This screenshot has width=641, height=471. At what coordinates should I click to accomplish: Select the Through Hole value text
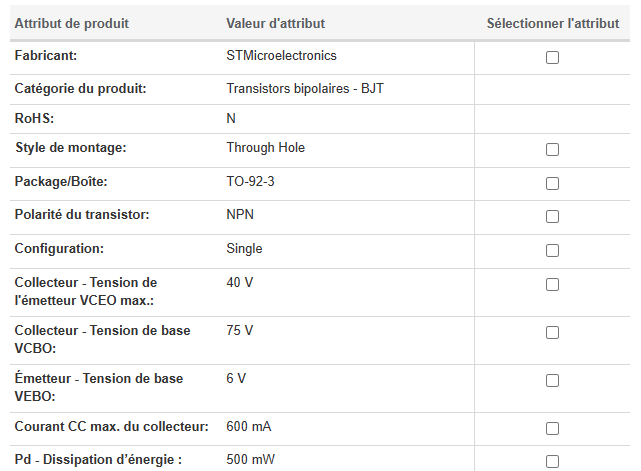click(x=266, y=148)
